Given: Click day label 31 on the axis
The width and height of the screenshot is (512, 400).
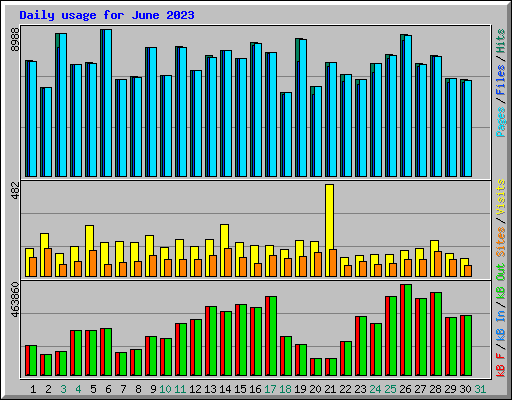Looking at the screenshot, I should [x=480, y=389].
